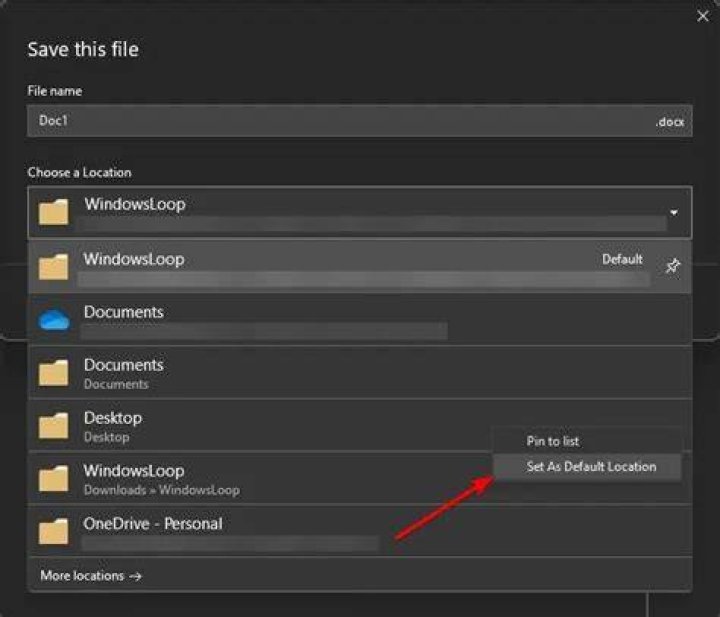Click the OneDrive - Personal folder icon
The height and width of the screenshot is (617, 720).
[54, 531]
